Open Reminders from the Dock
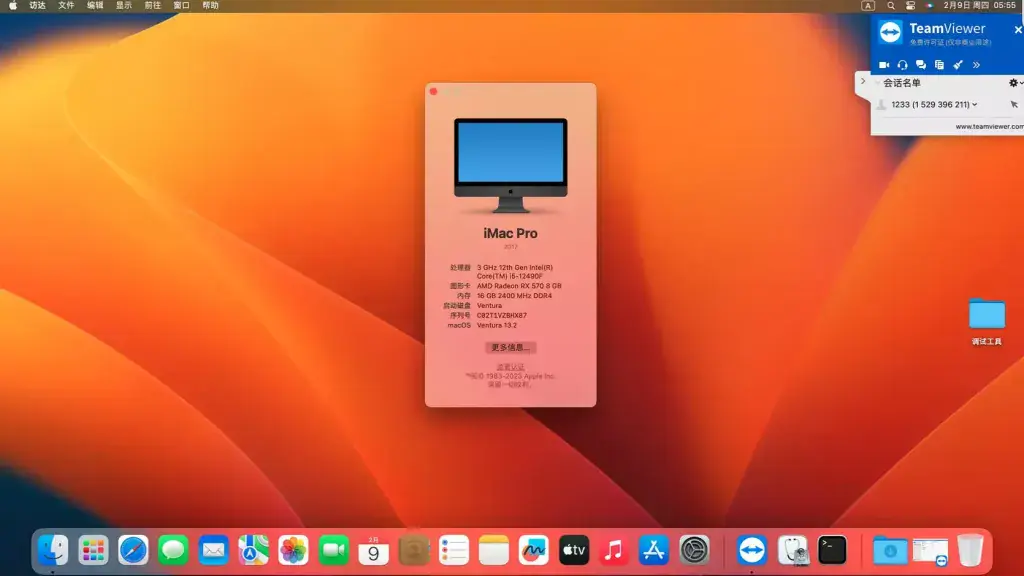Screen dimensions: 1024x576 click(x=454, y=550)
